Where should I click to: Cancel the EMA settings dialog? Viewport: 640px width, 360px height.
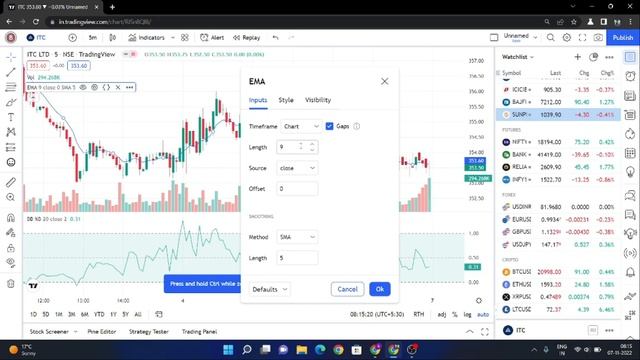(347, 289)
